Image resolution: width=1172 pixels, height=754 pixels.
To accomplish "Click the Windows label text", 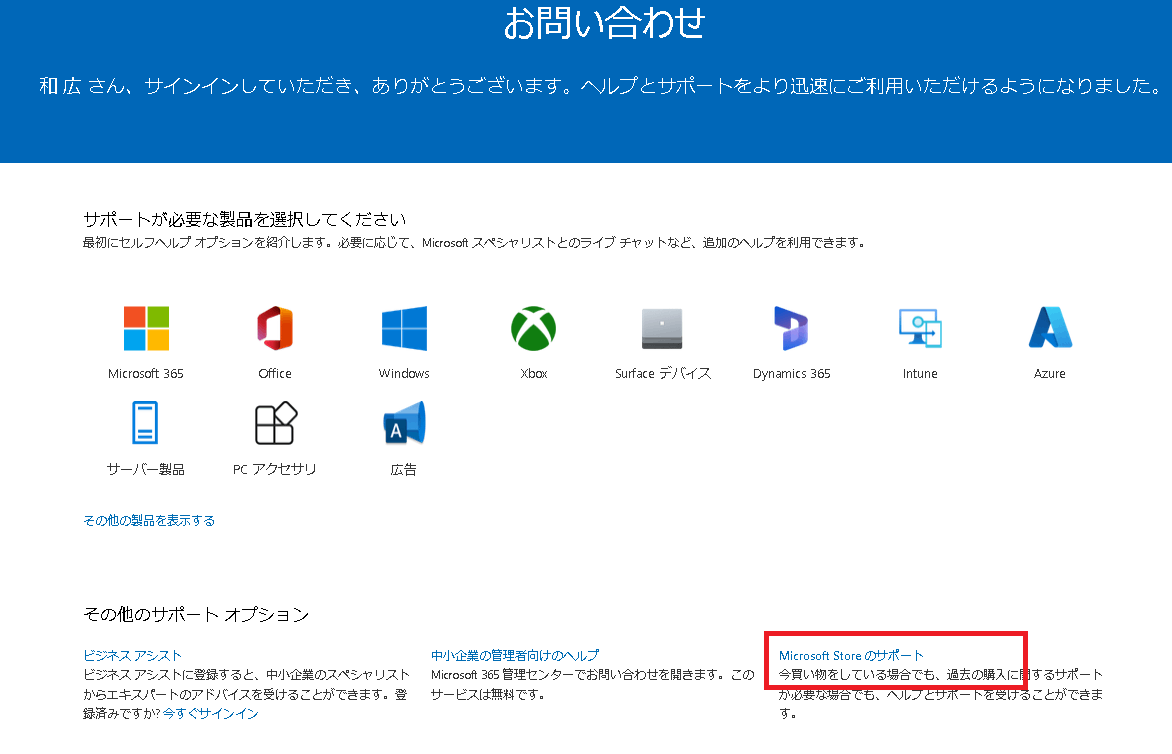I will pos(404,374).
